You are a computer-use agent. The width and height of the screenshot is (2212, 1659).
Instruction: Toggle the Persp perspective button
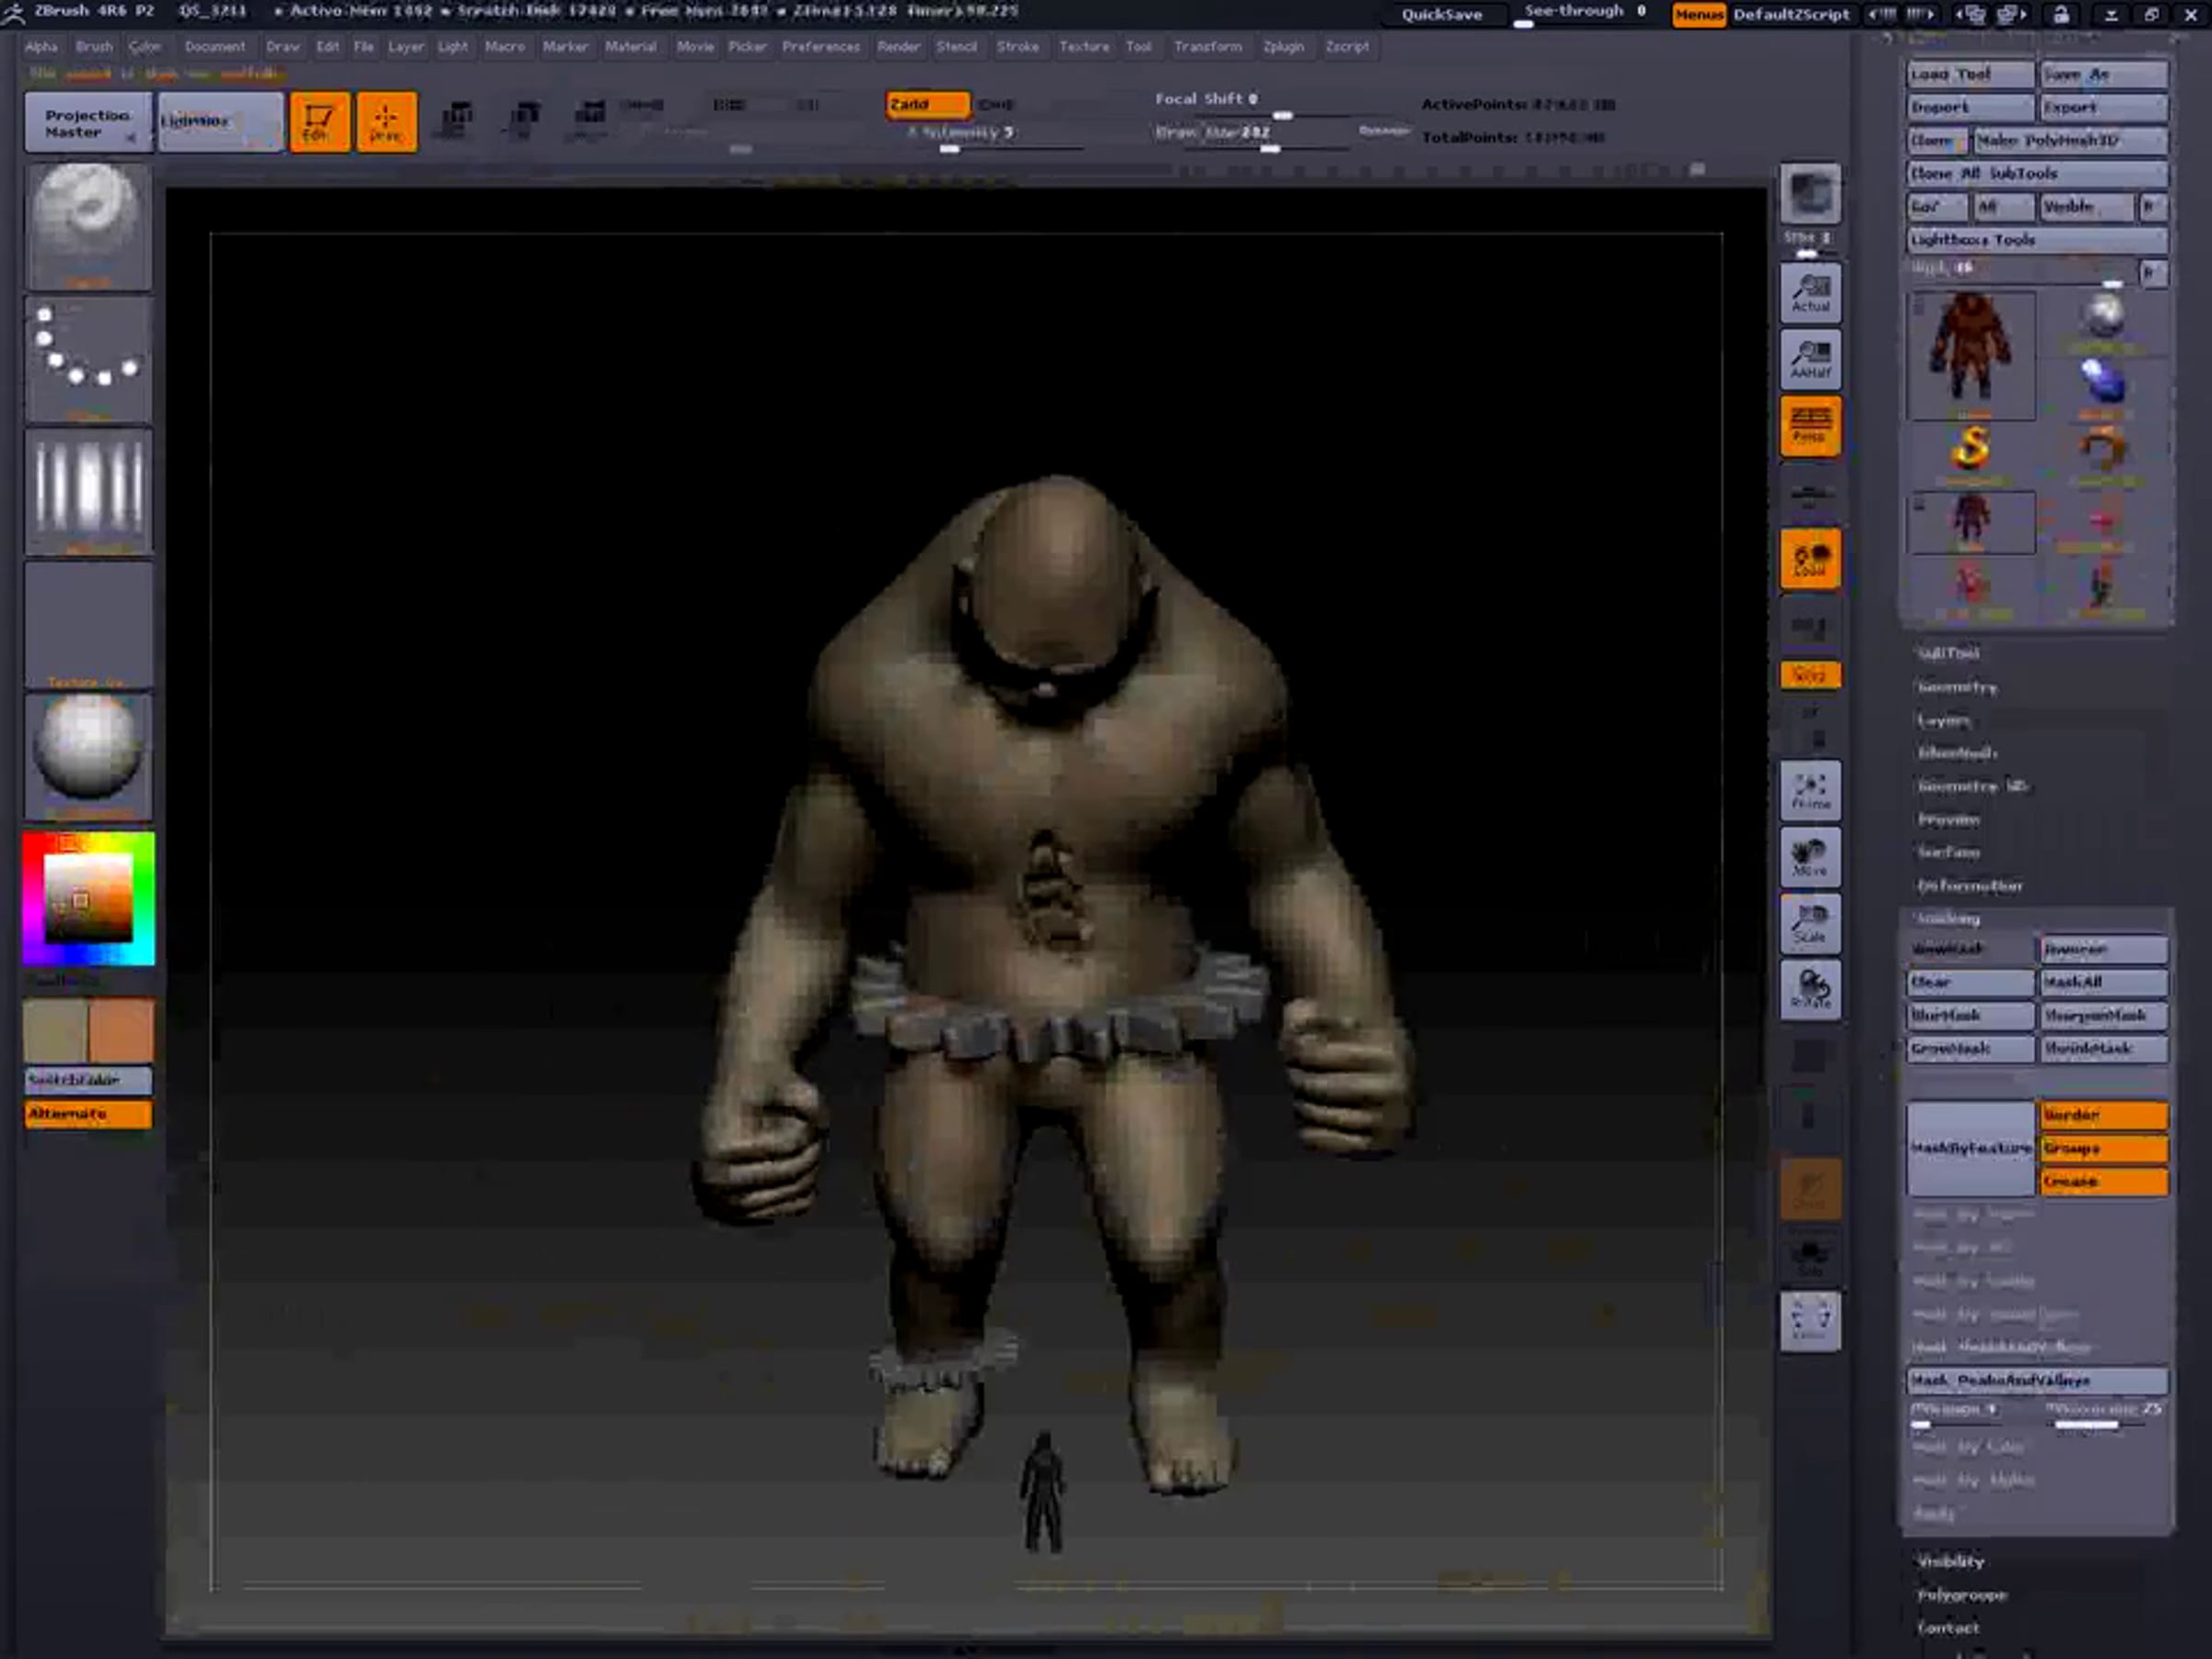click(1810, 425)
